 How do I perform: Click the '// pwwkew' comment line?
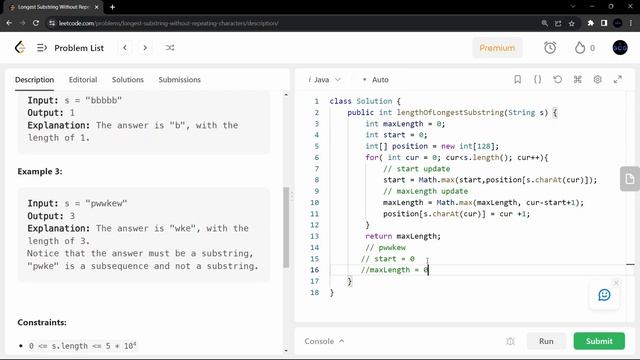pyautogui.click(x=386, y=247)
